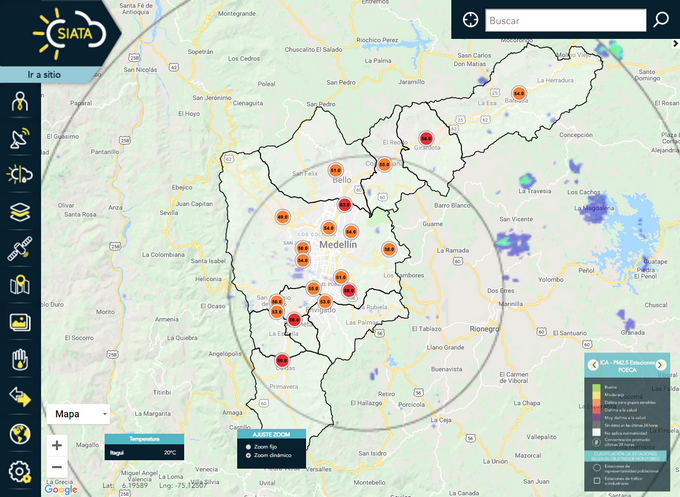Click the map zoom in plus button
The image size is (680, 497).
[57, 445]
